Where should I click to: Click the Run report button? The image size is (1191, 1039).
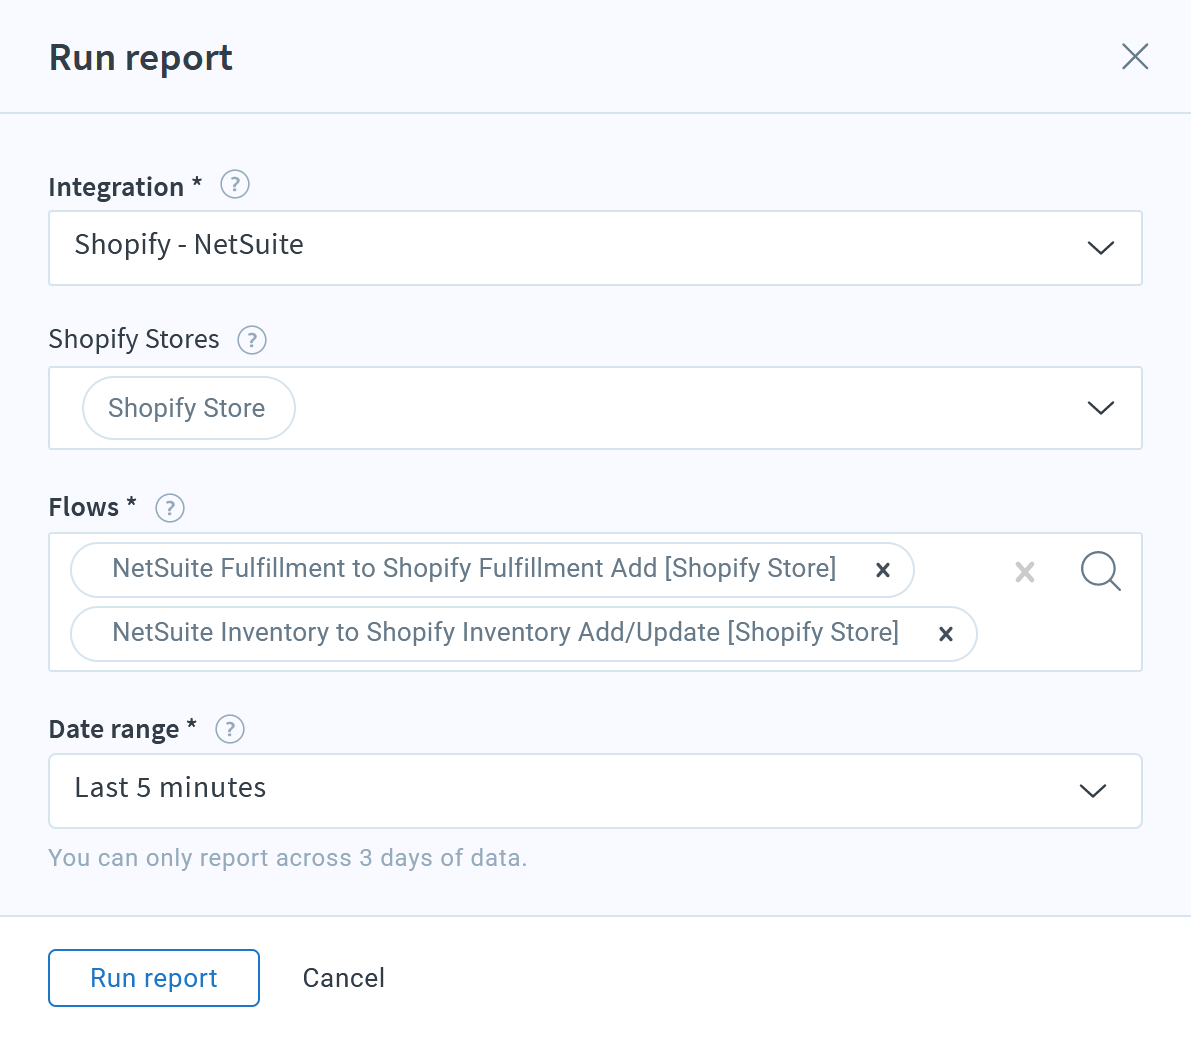point(154,977)
